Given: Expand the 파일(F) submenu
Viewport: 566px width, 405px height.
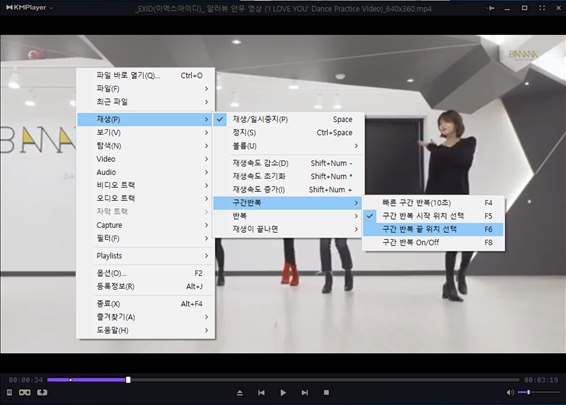Looking at the screenshot, I should point(146,88).
